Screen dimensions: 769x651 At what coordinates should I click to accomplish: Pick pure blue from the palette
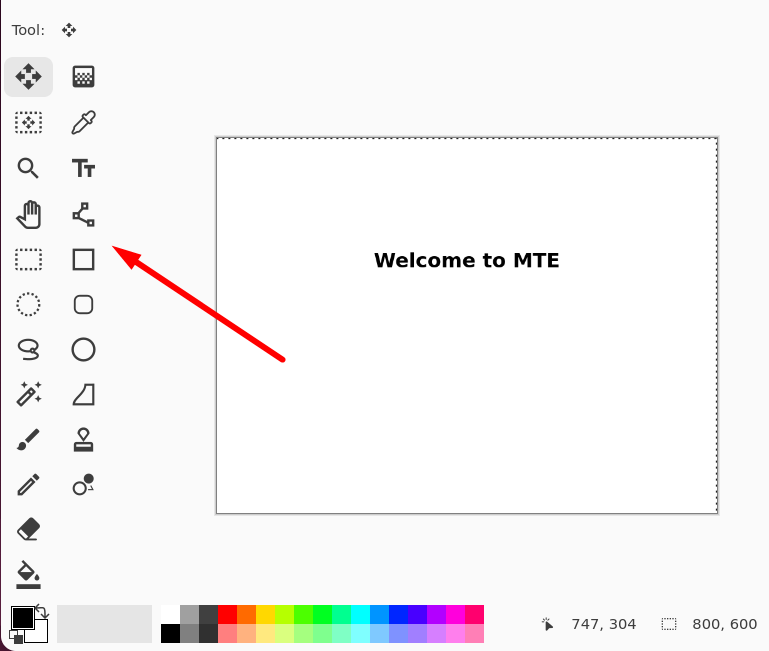pos(398,615)
